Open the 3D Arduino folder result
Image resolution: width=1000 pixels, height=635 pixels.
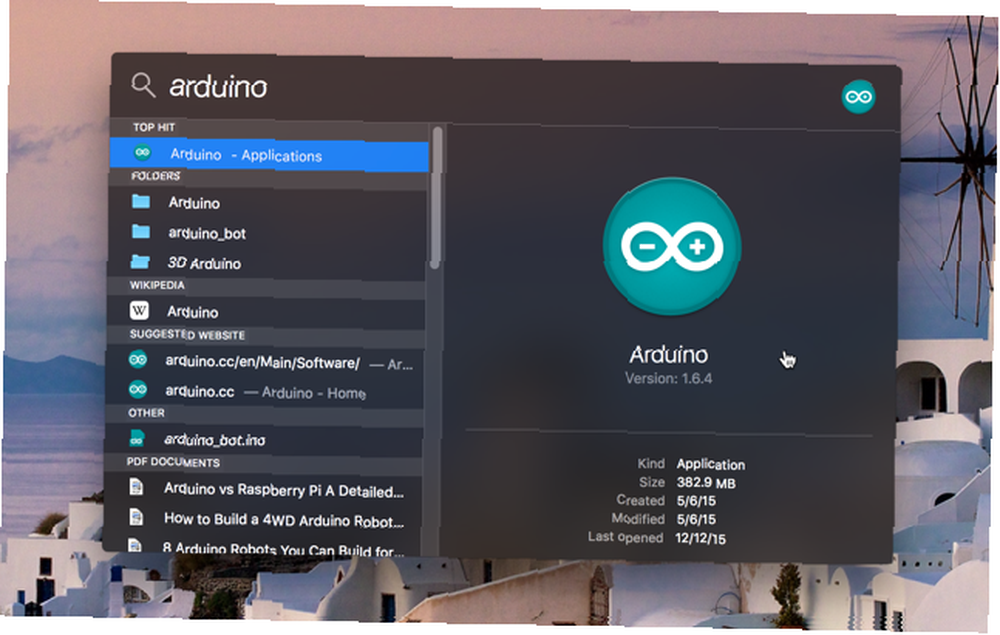267,263
